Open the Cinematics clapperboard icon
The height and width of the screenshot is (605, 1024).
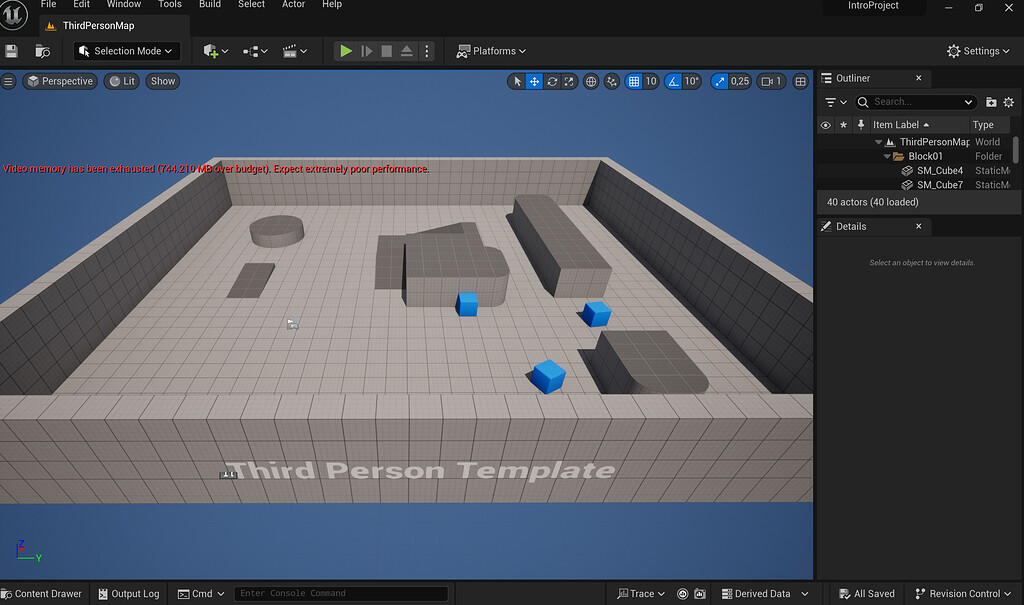click(x=291, y=51)
